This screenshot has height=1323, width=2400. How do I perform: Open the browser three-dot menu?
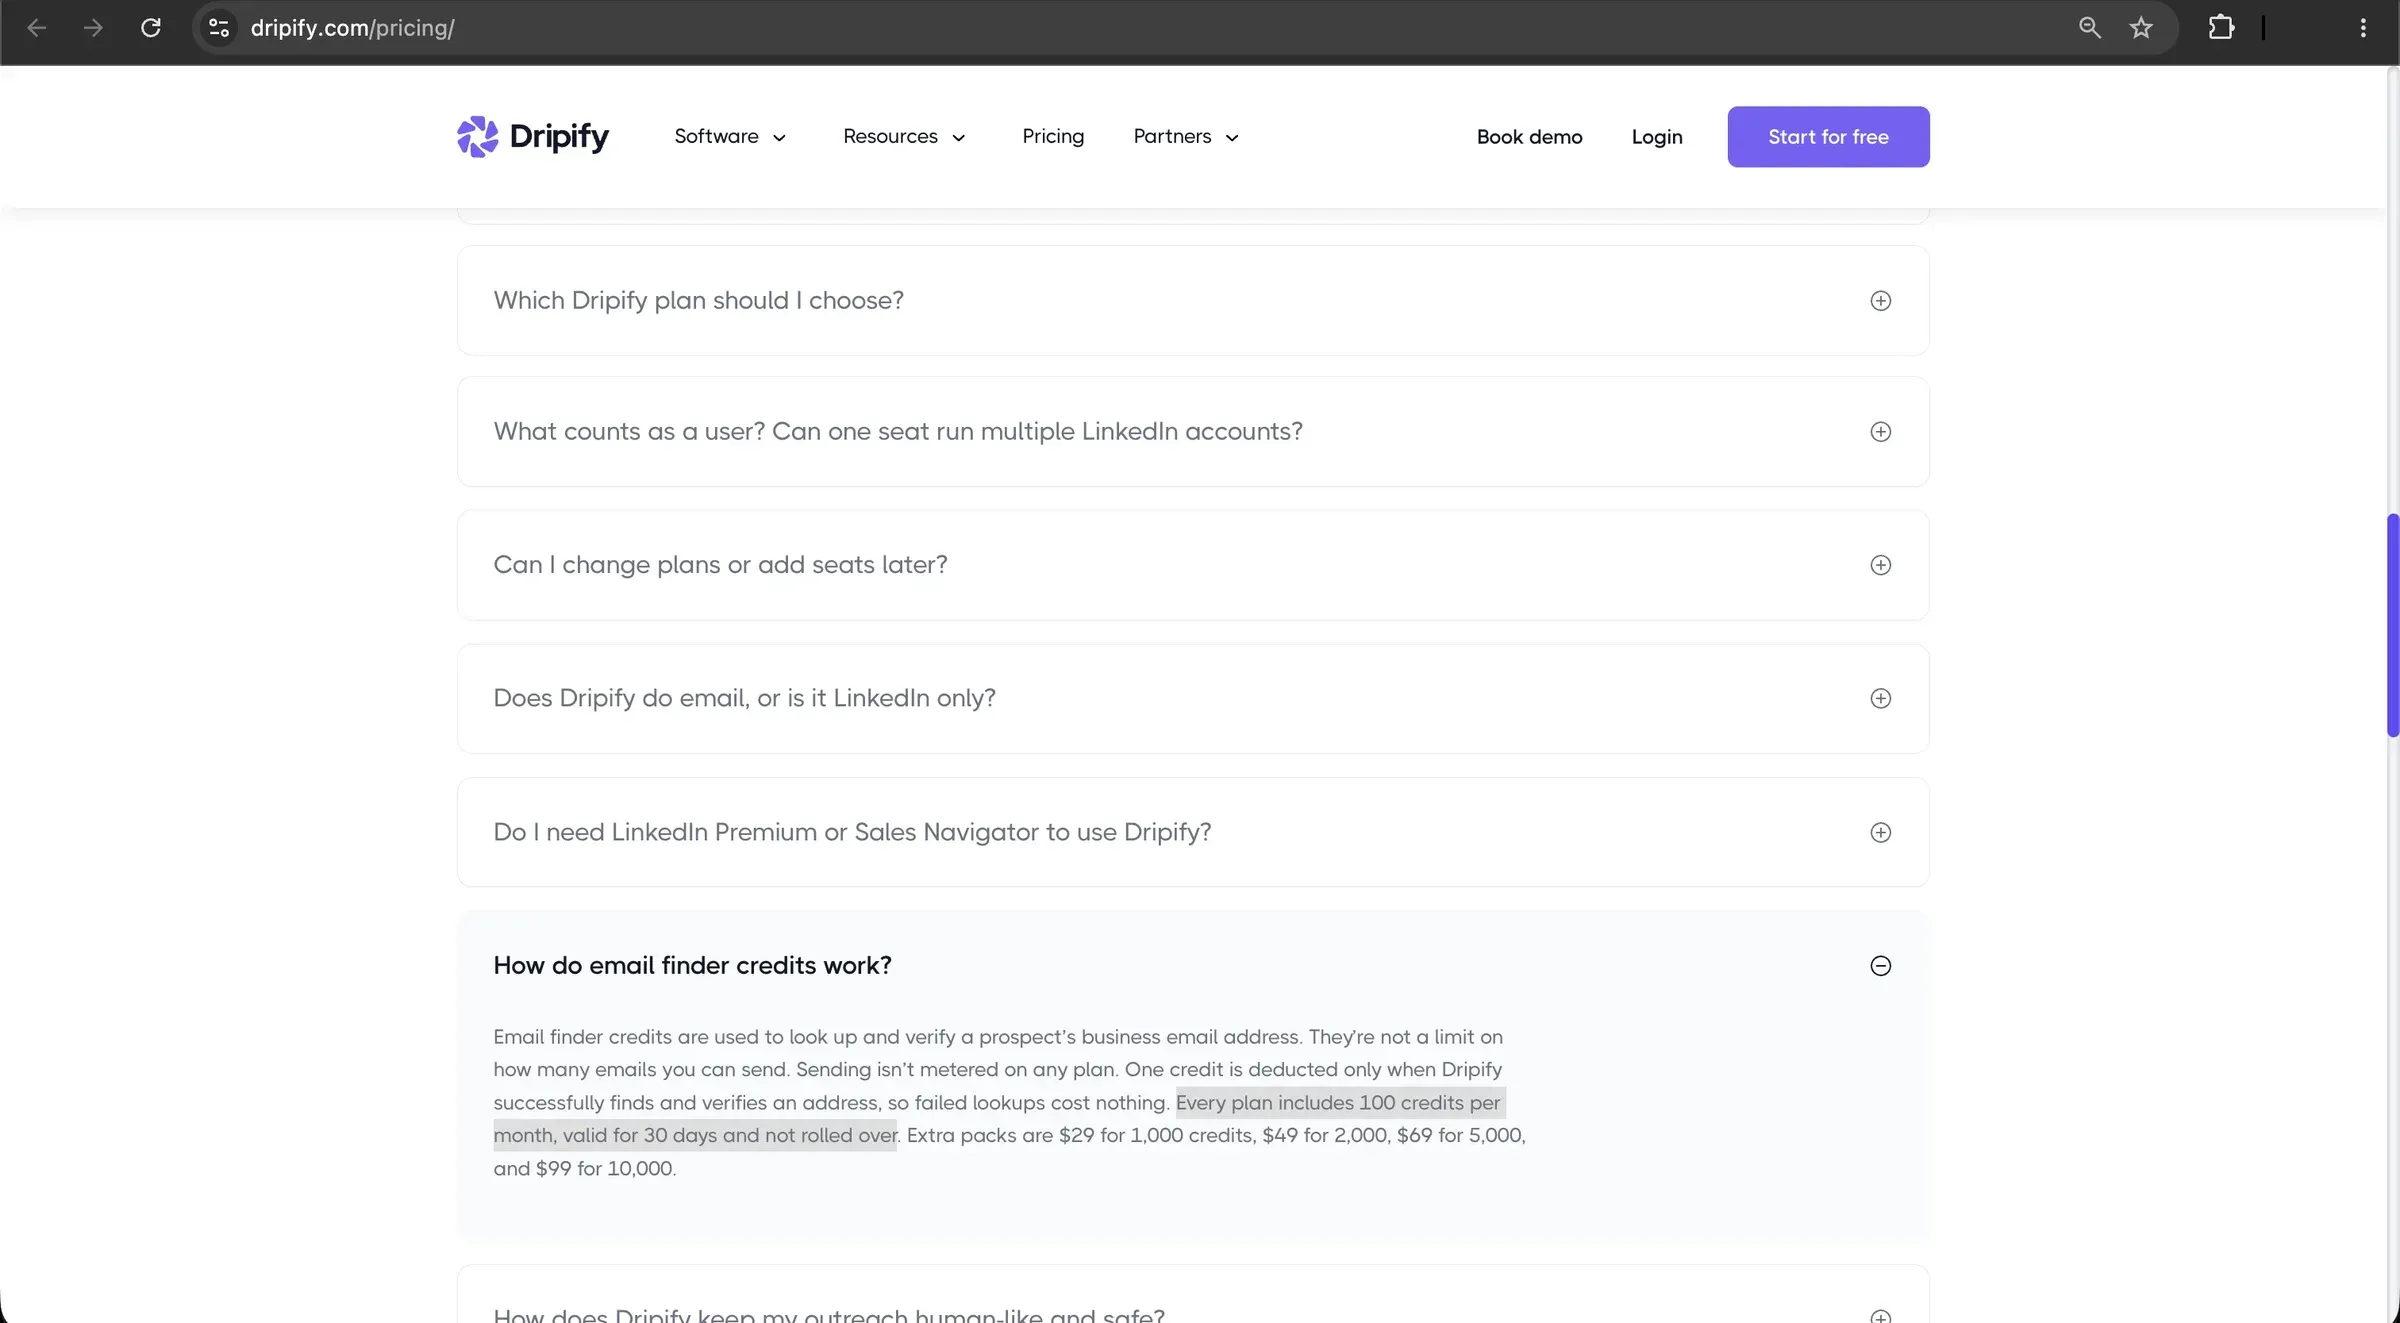[2363, 28]
